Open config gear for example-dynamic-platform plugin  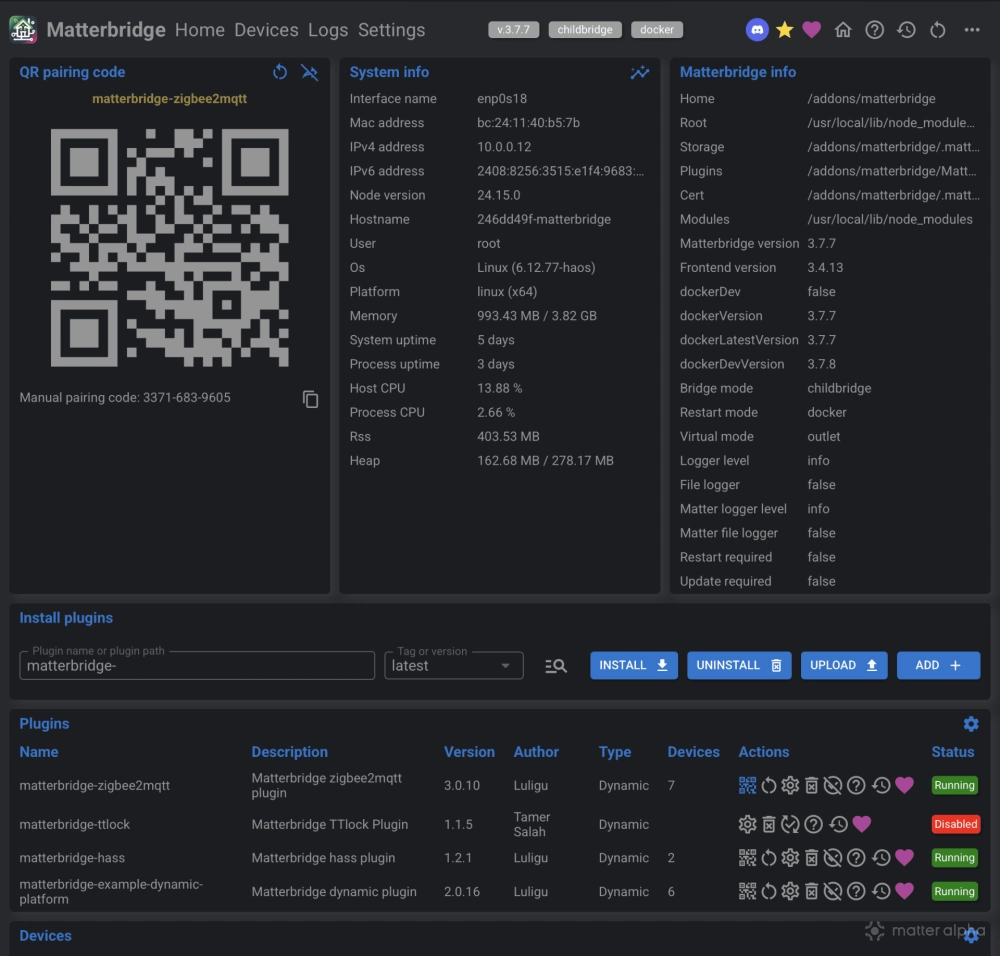790,891
